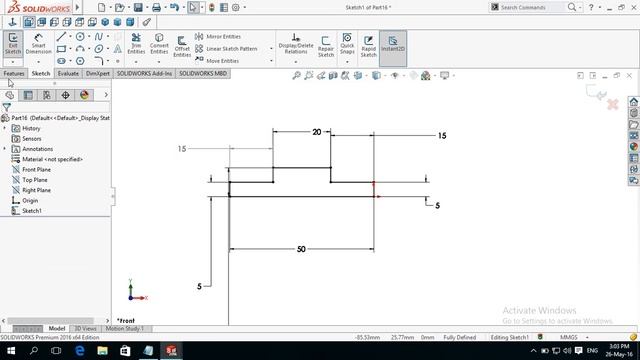
Task: Select the Corner Rectangle tool
Action: [x=61, y=49]
